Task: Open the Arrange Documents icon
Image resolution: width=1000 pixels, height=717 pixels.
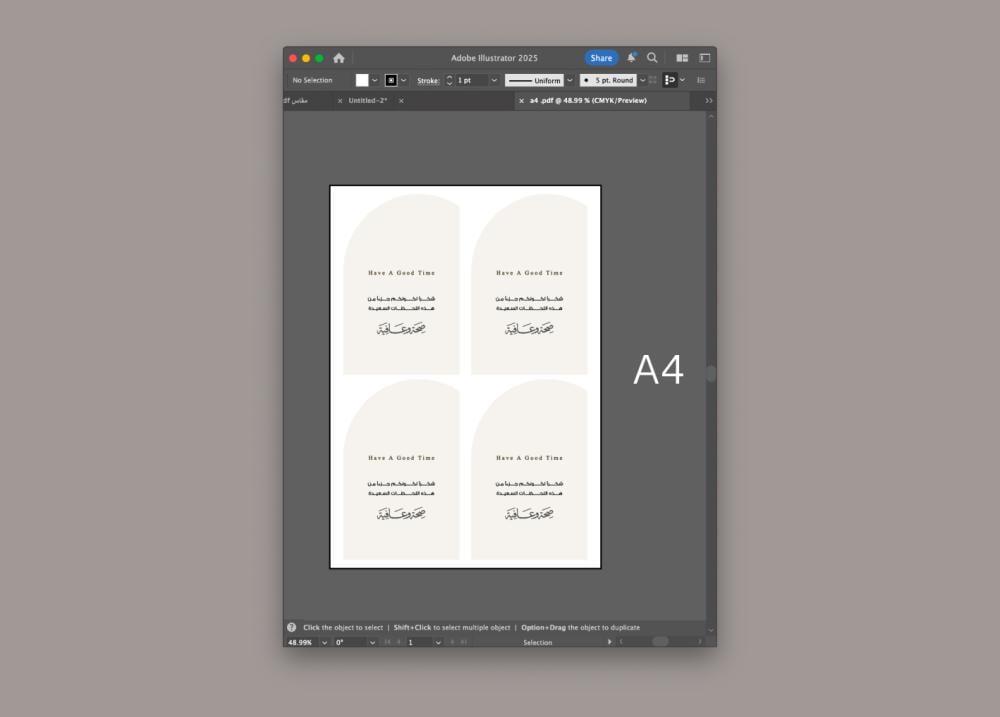Action: click(x=682, y=58)
